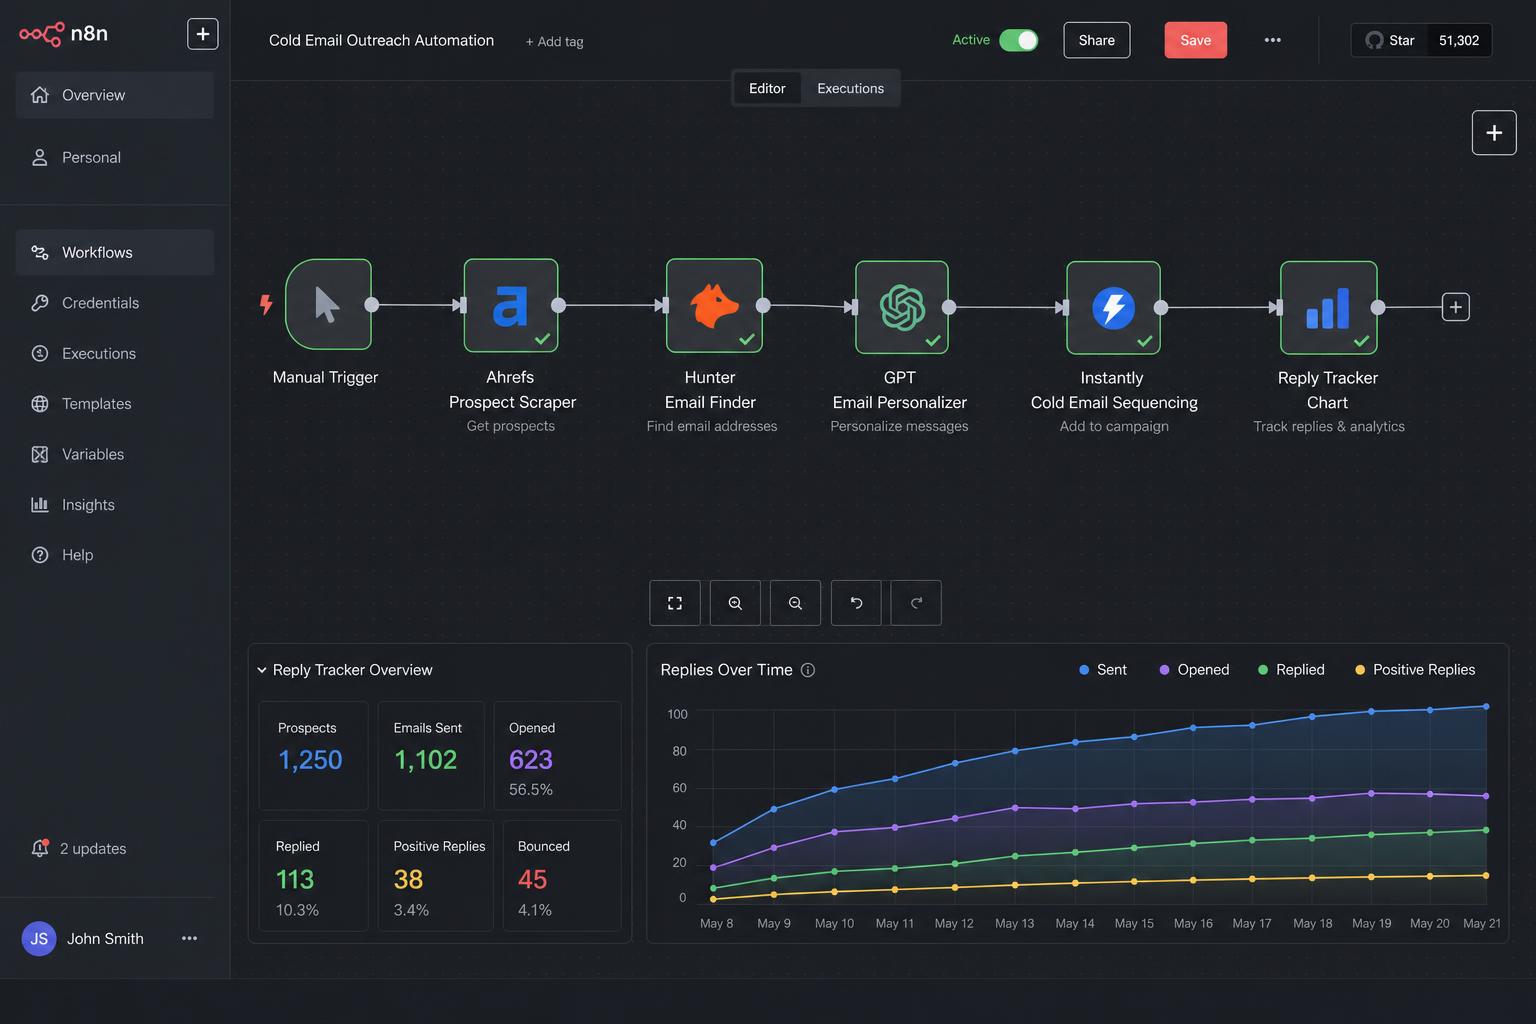1536x1024 pixels.
Task: Click the Share button
Action: pos(1096,40)
